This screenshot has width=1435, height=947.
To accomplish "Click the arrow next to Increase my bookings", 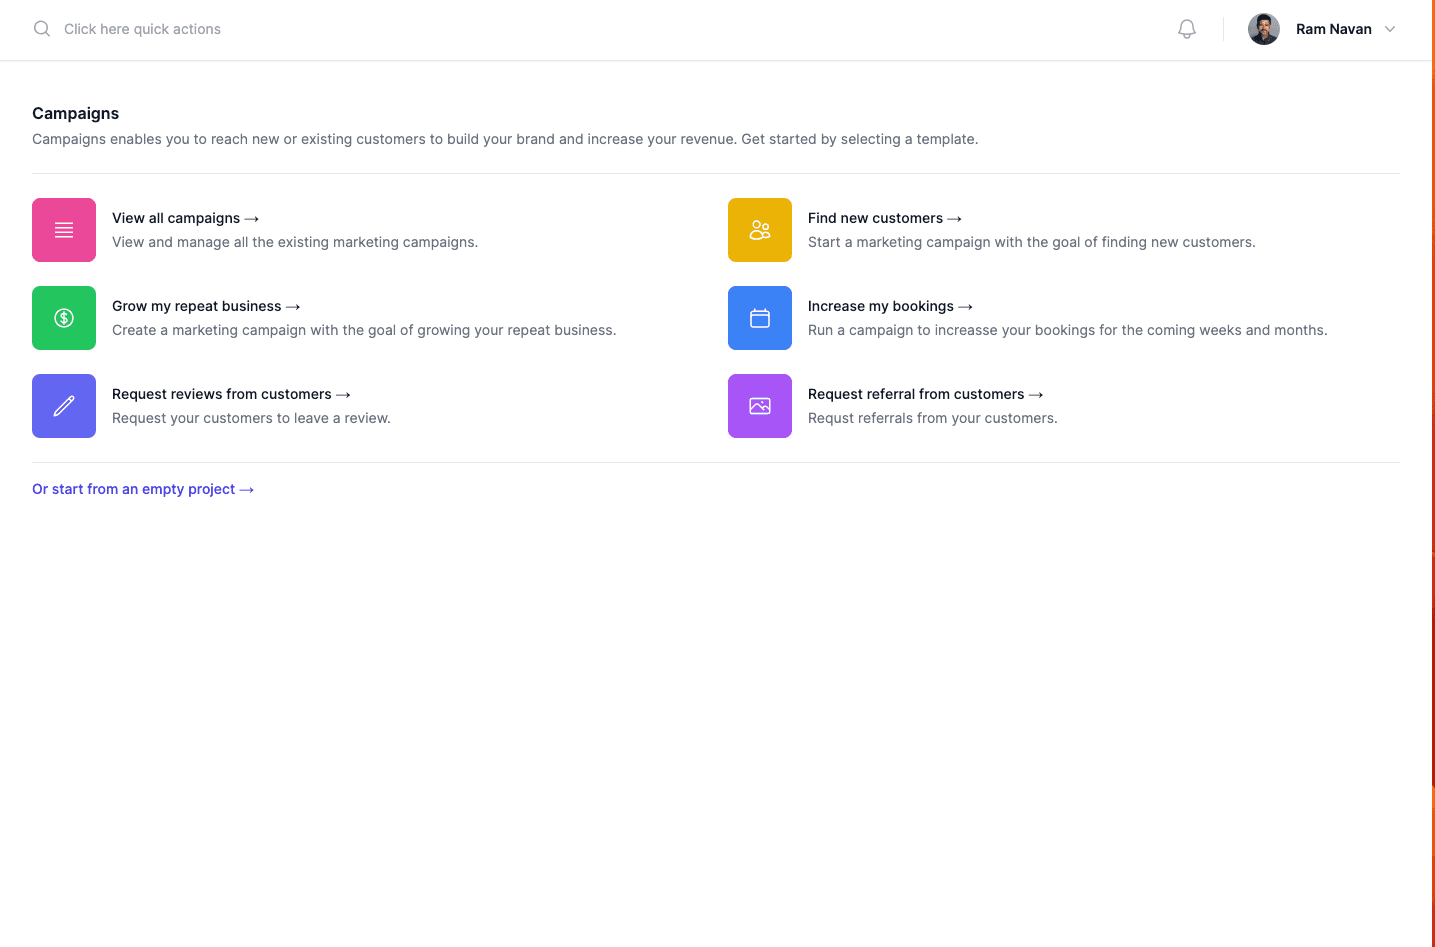I will point(964,306).
